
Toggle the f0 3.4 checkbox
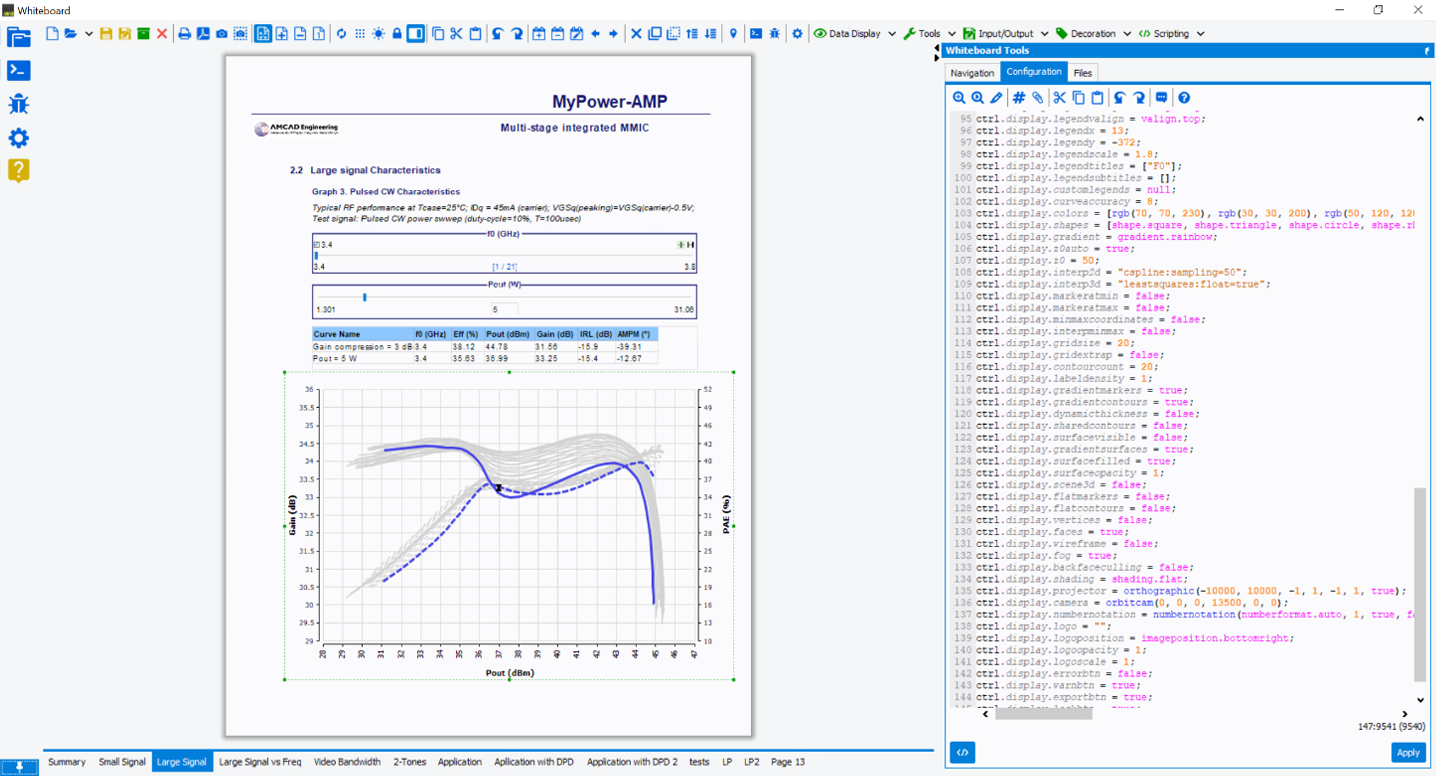[316, 244]
